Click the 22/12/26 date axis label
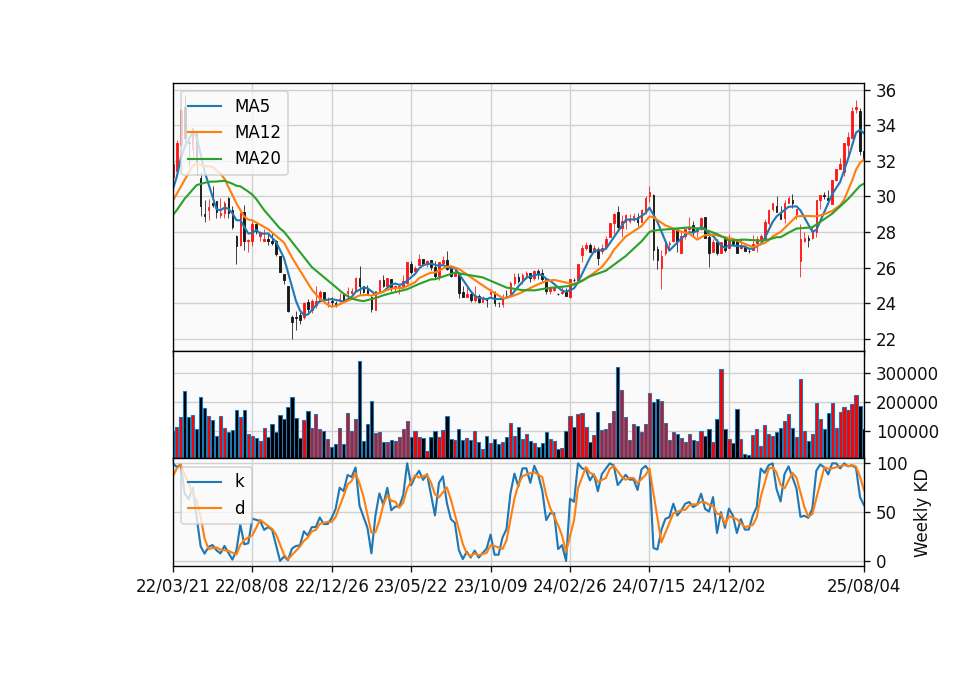Viewport: 960px width, 690px height. 332,587
